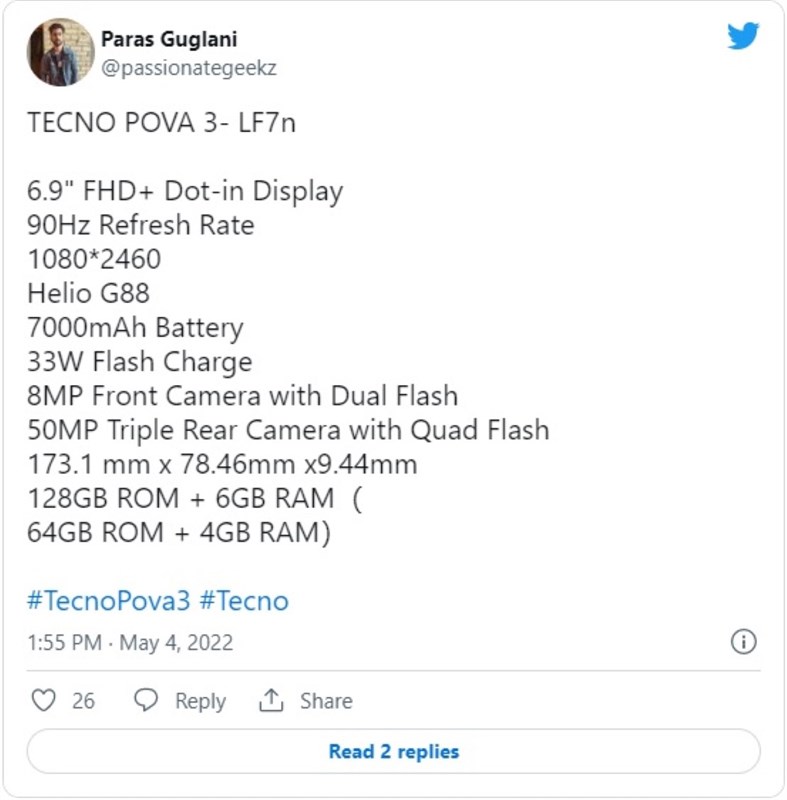
Task: Like the tweet using the heart icon
Action: tap(44, 701)
